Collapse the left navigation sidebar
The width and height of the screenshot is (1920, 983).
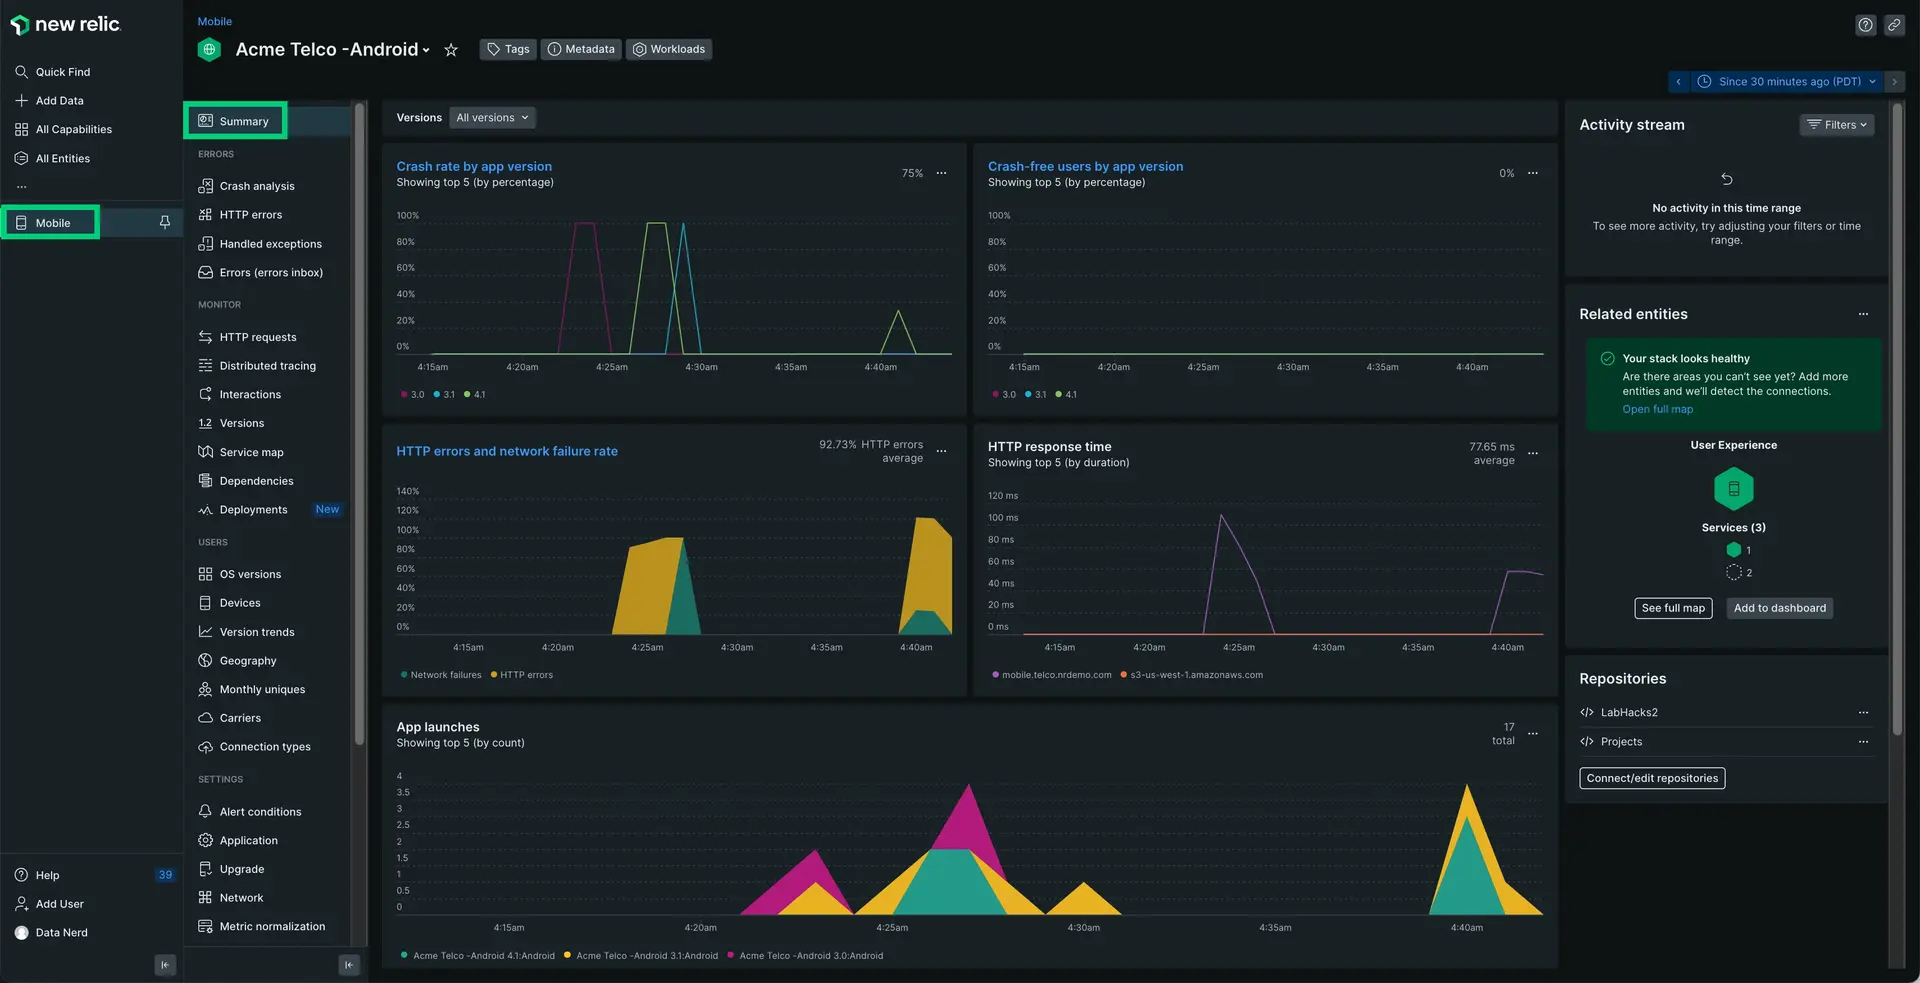click(x=164, y=964)
